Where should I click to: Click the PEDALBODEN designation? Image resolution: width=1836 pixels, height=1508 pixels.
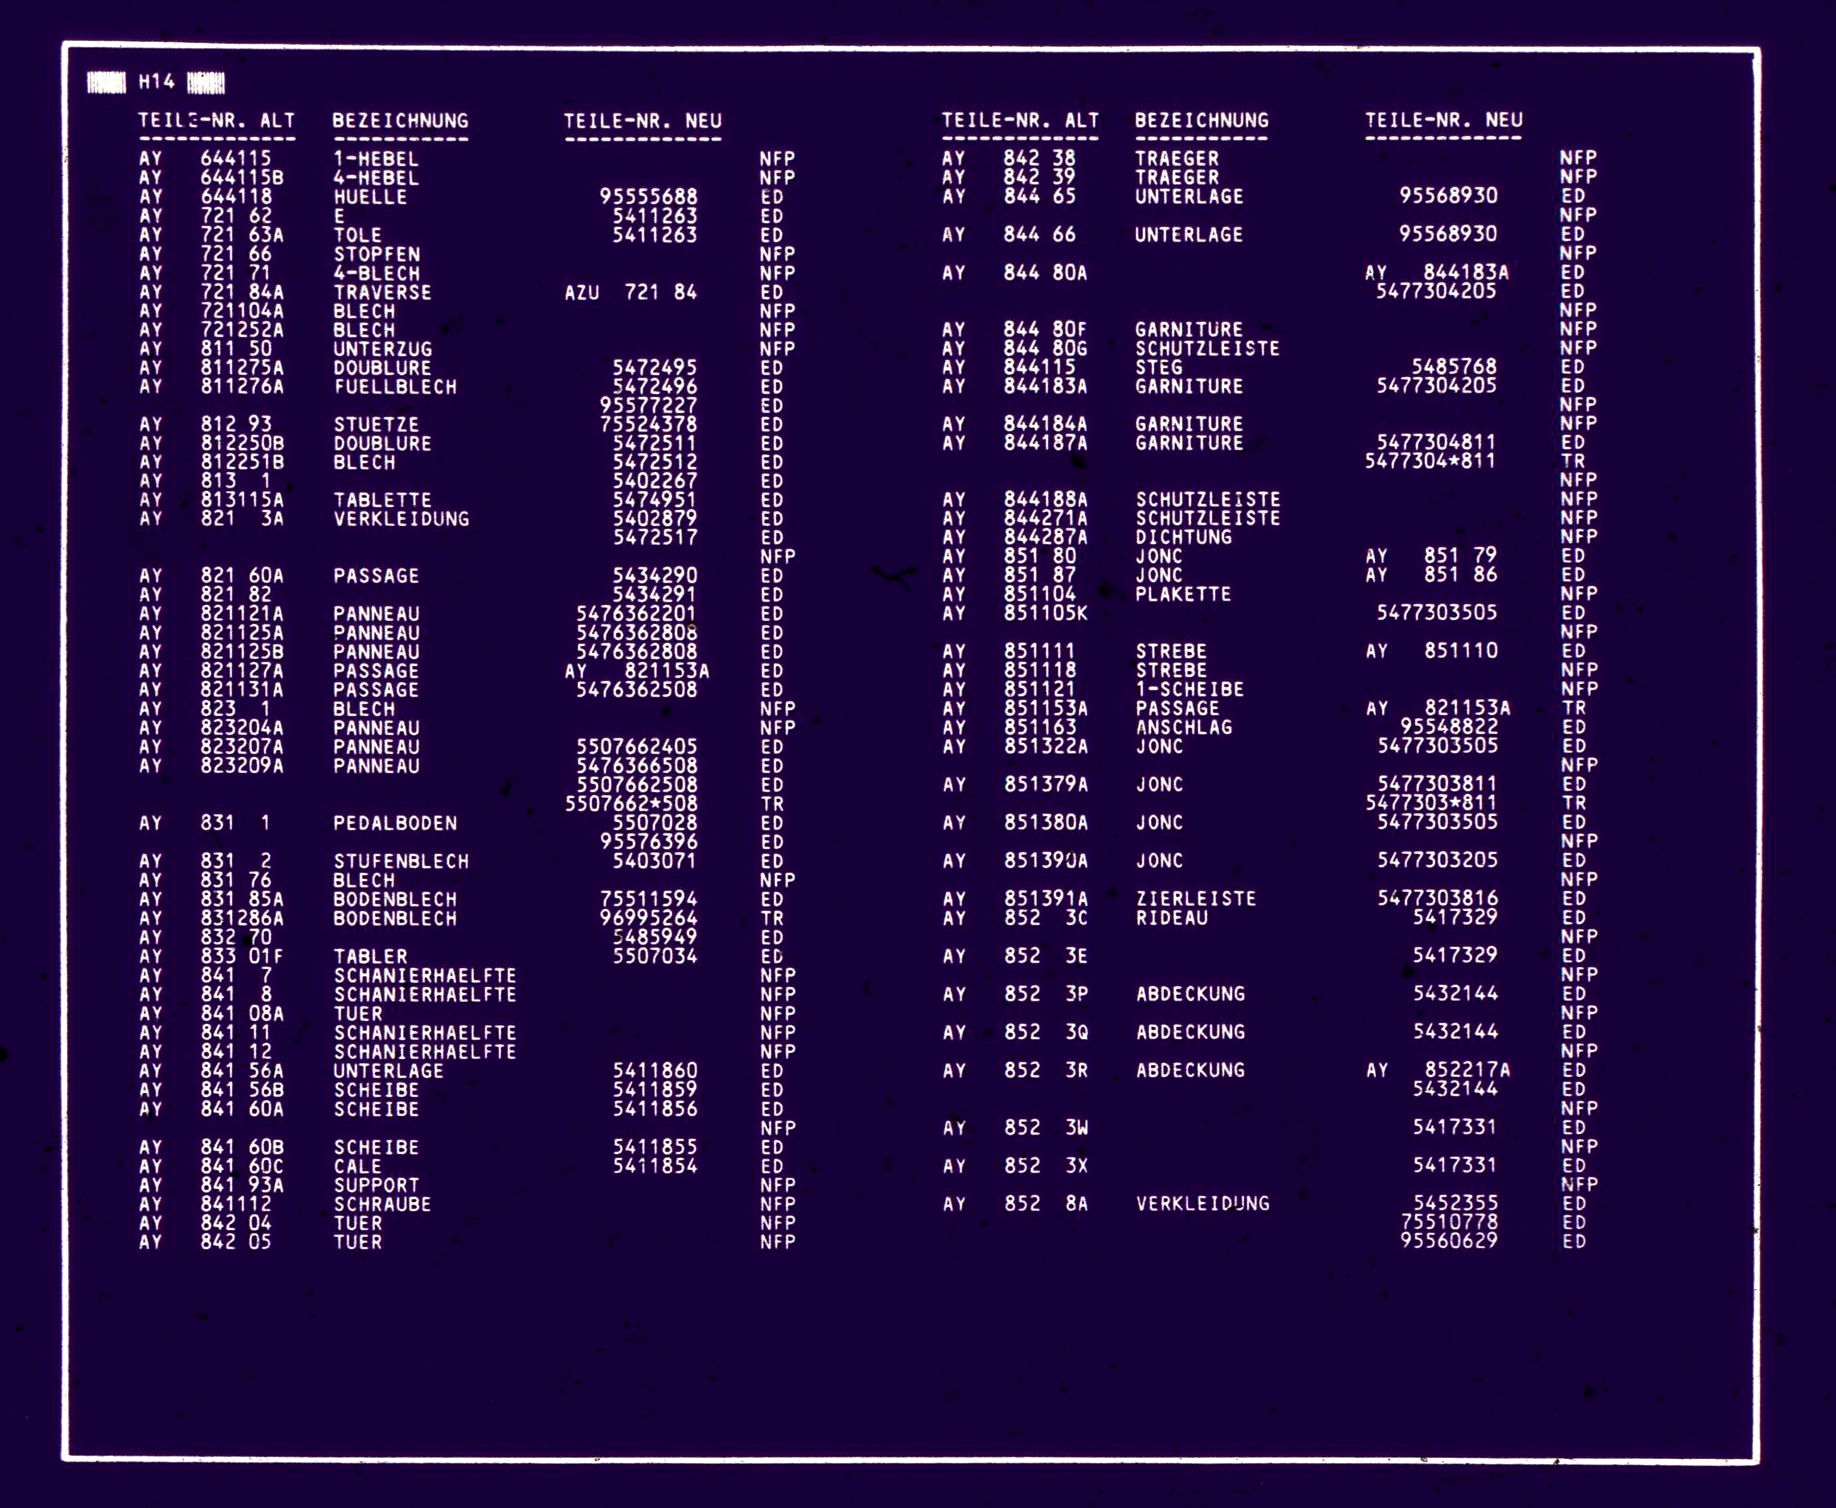(395, 823)
